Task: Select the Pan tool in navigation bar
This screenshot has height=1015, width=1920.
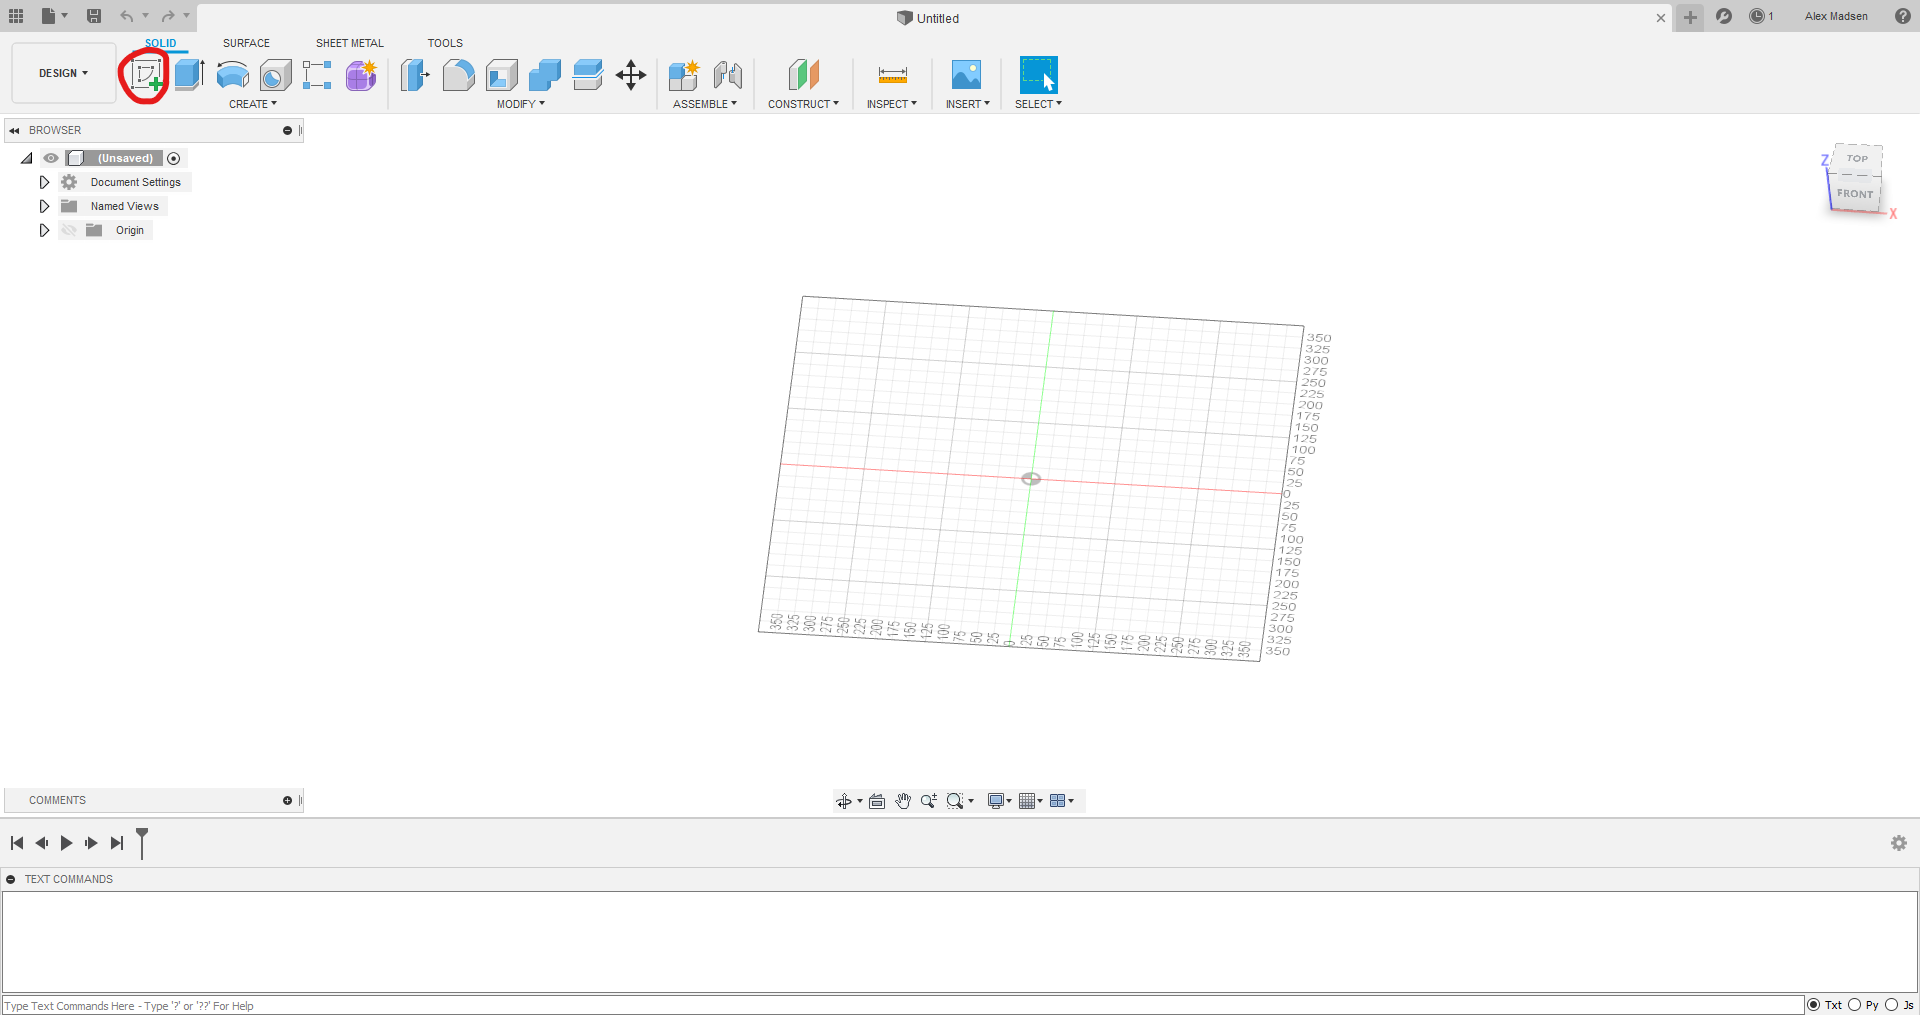Action: (x=903, y=800)
